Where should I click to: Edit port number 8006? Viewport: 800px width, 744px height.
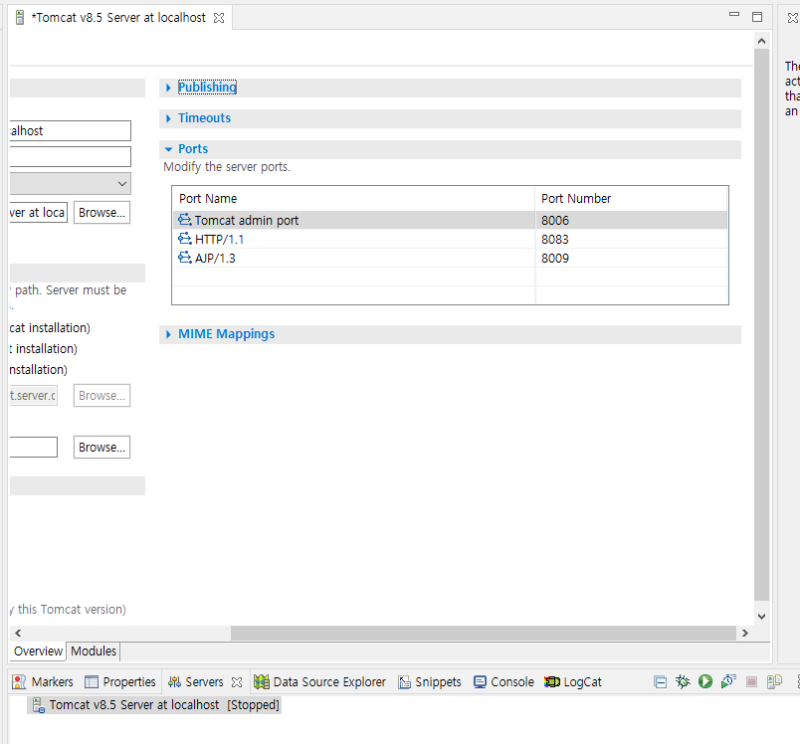(555, 220)
